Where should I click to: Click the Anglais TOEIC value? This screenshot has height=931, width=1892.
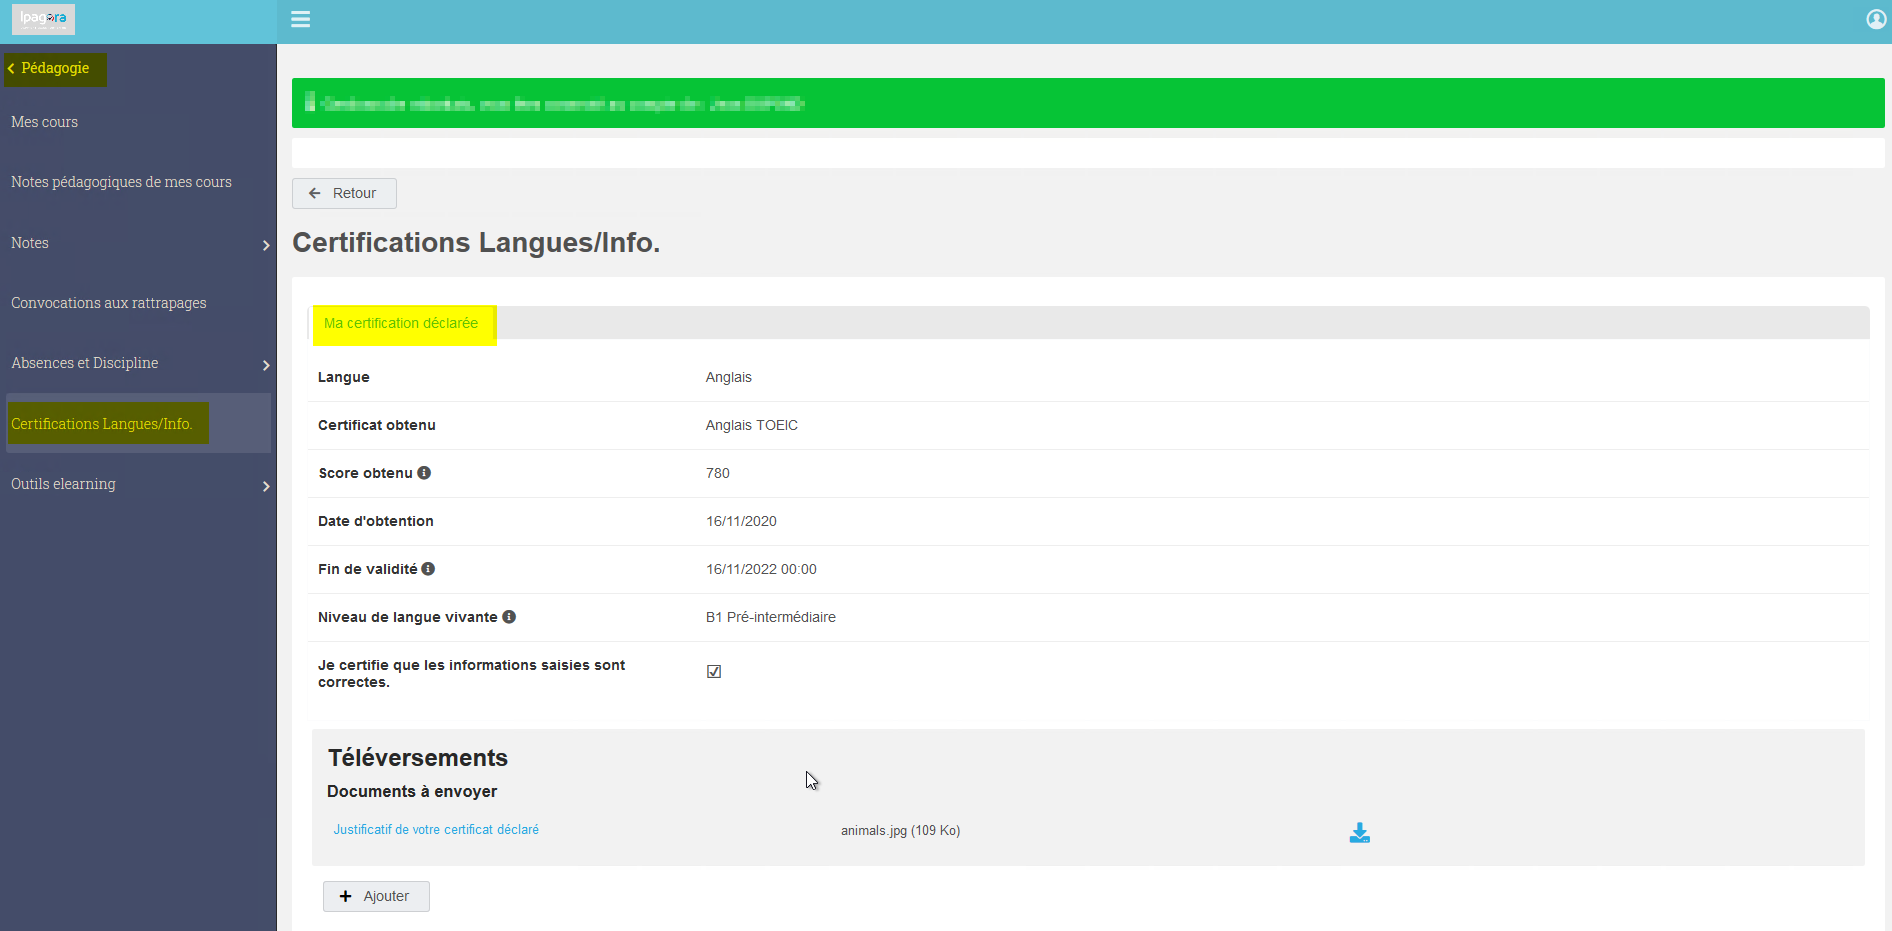pos(752,425)
